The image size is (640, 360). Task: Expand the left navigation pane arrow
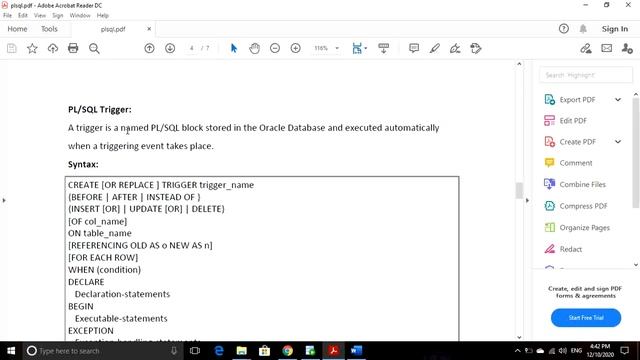click(x=4, y=200)
